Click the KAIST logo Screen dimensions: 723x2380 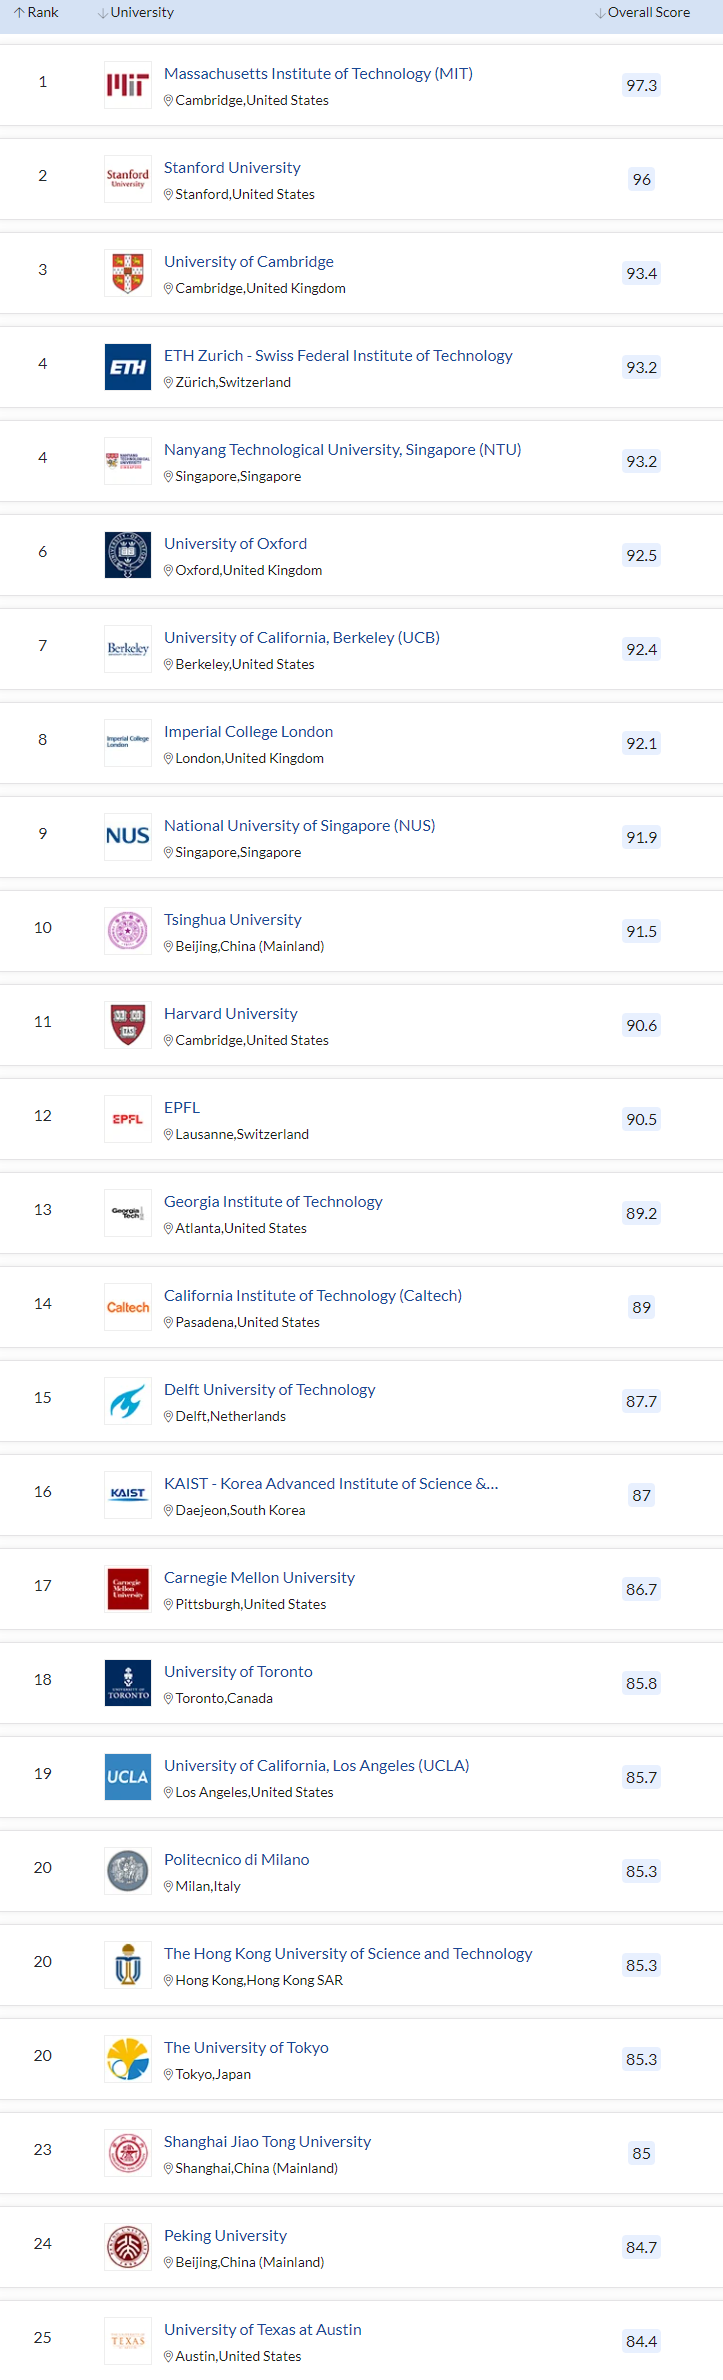coord(128,1494)
